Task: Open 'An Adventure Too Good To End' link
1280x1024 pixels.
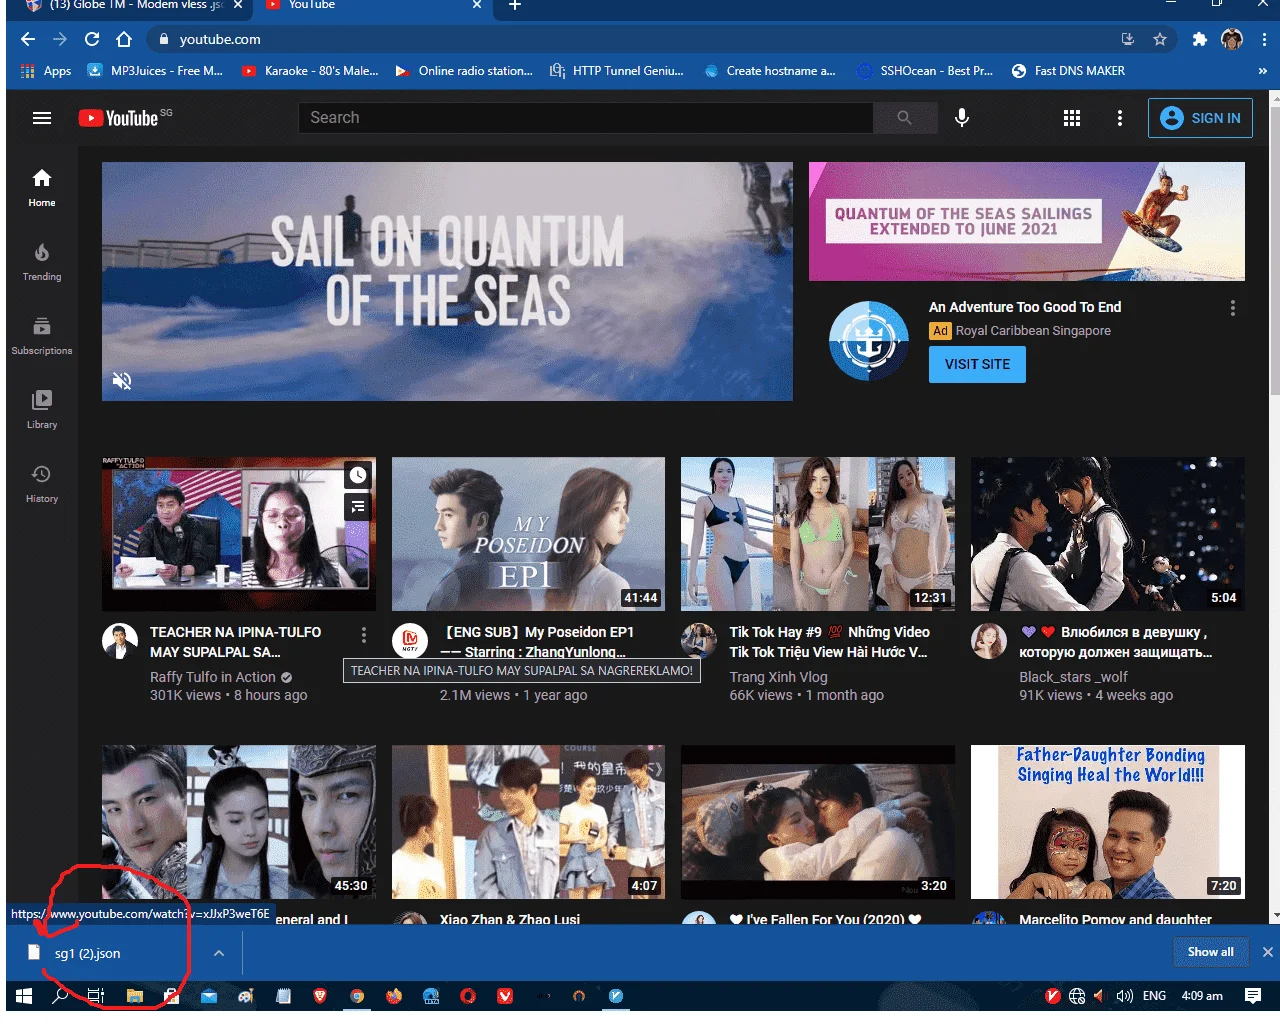Action: coord(1025,307)
